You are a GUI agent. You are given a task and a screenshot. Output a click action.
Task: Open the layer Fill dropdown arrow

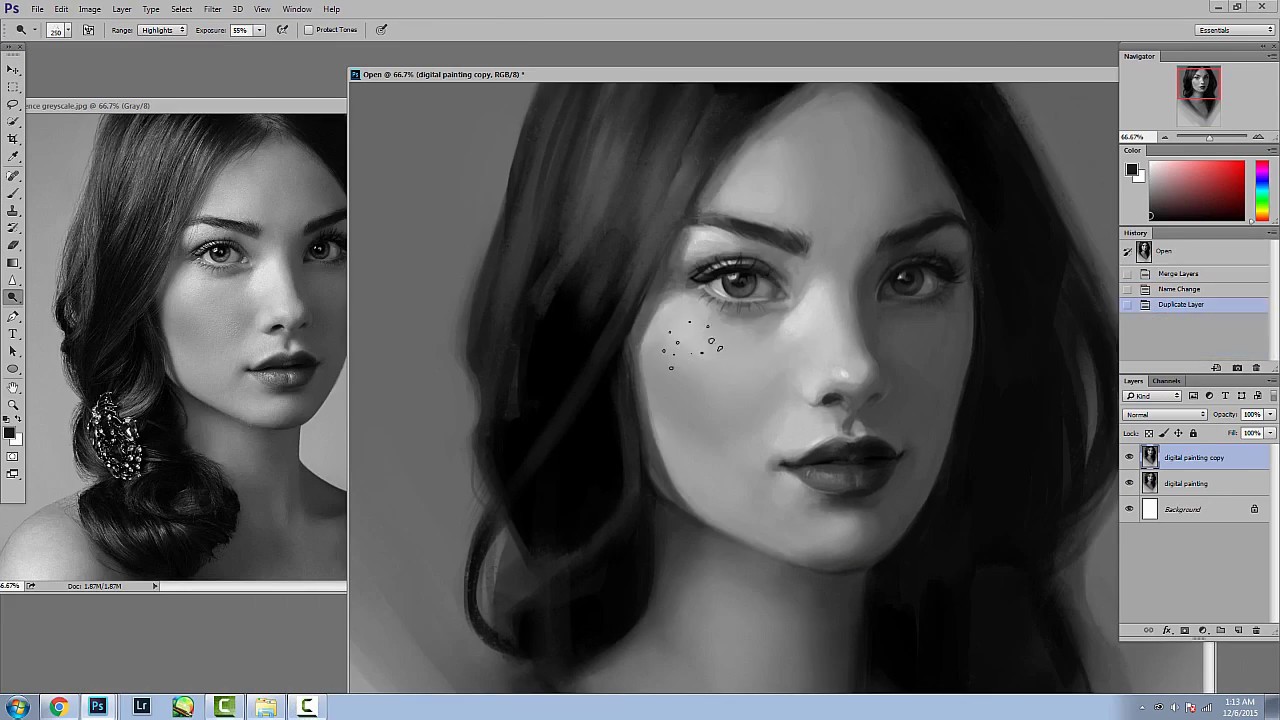1271,433
